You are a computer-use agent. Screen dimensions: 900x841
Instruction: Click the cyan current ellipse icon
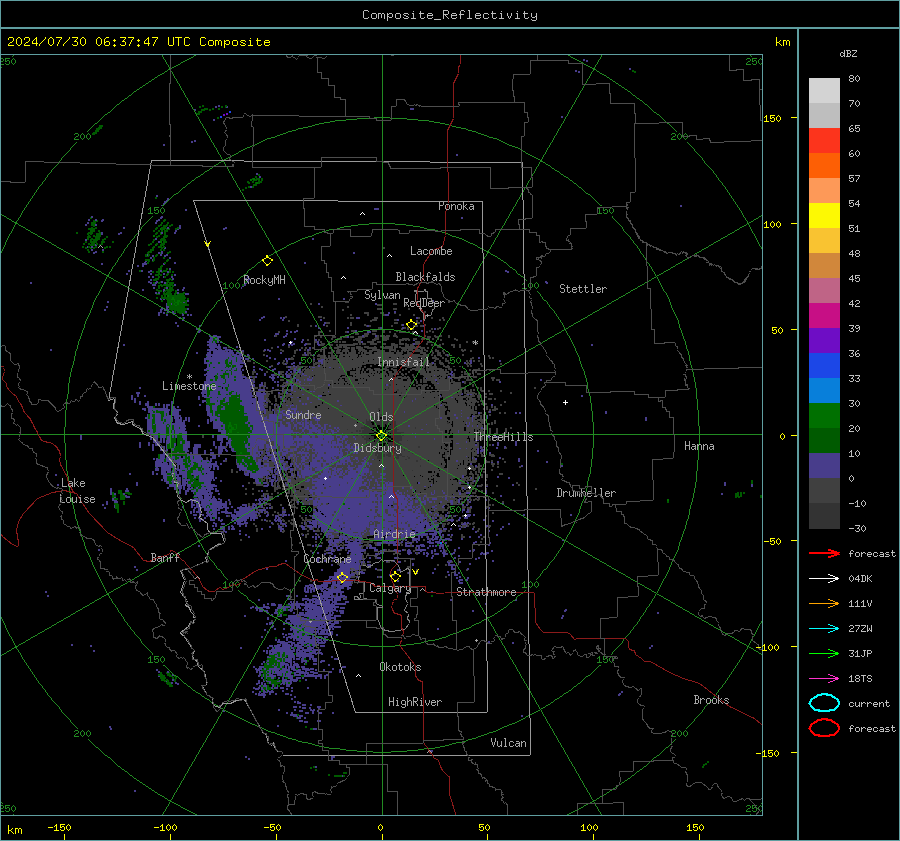click(x=824, y=703)
